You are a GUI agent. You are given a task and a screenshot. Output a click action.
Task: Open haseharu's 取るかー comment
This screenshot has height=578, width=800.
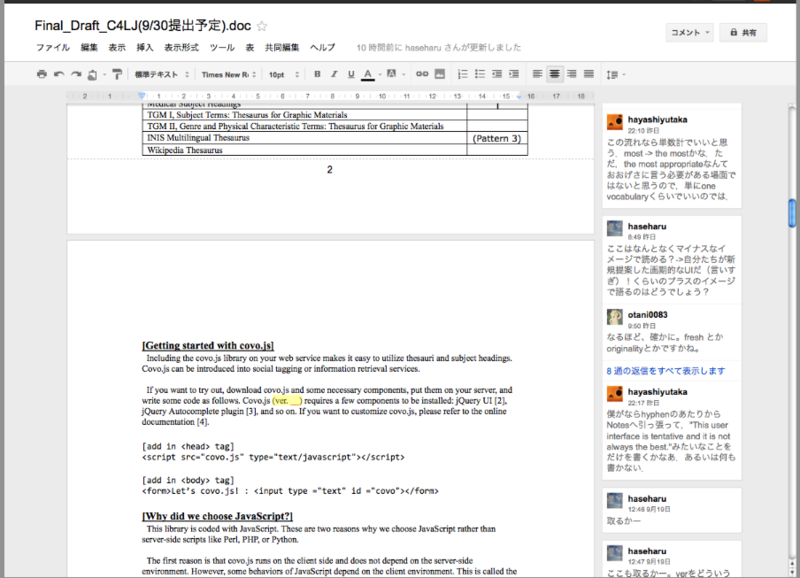tap(671, 510)
